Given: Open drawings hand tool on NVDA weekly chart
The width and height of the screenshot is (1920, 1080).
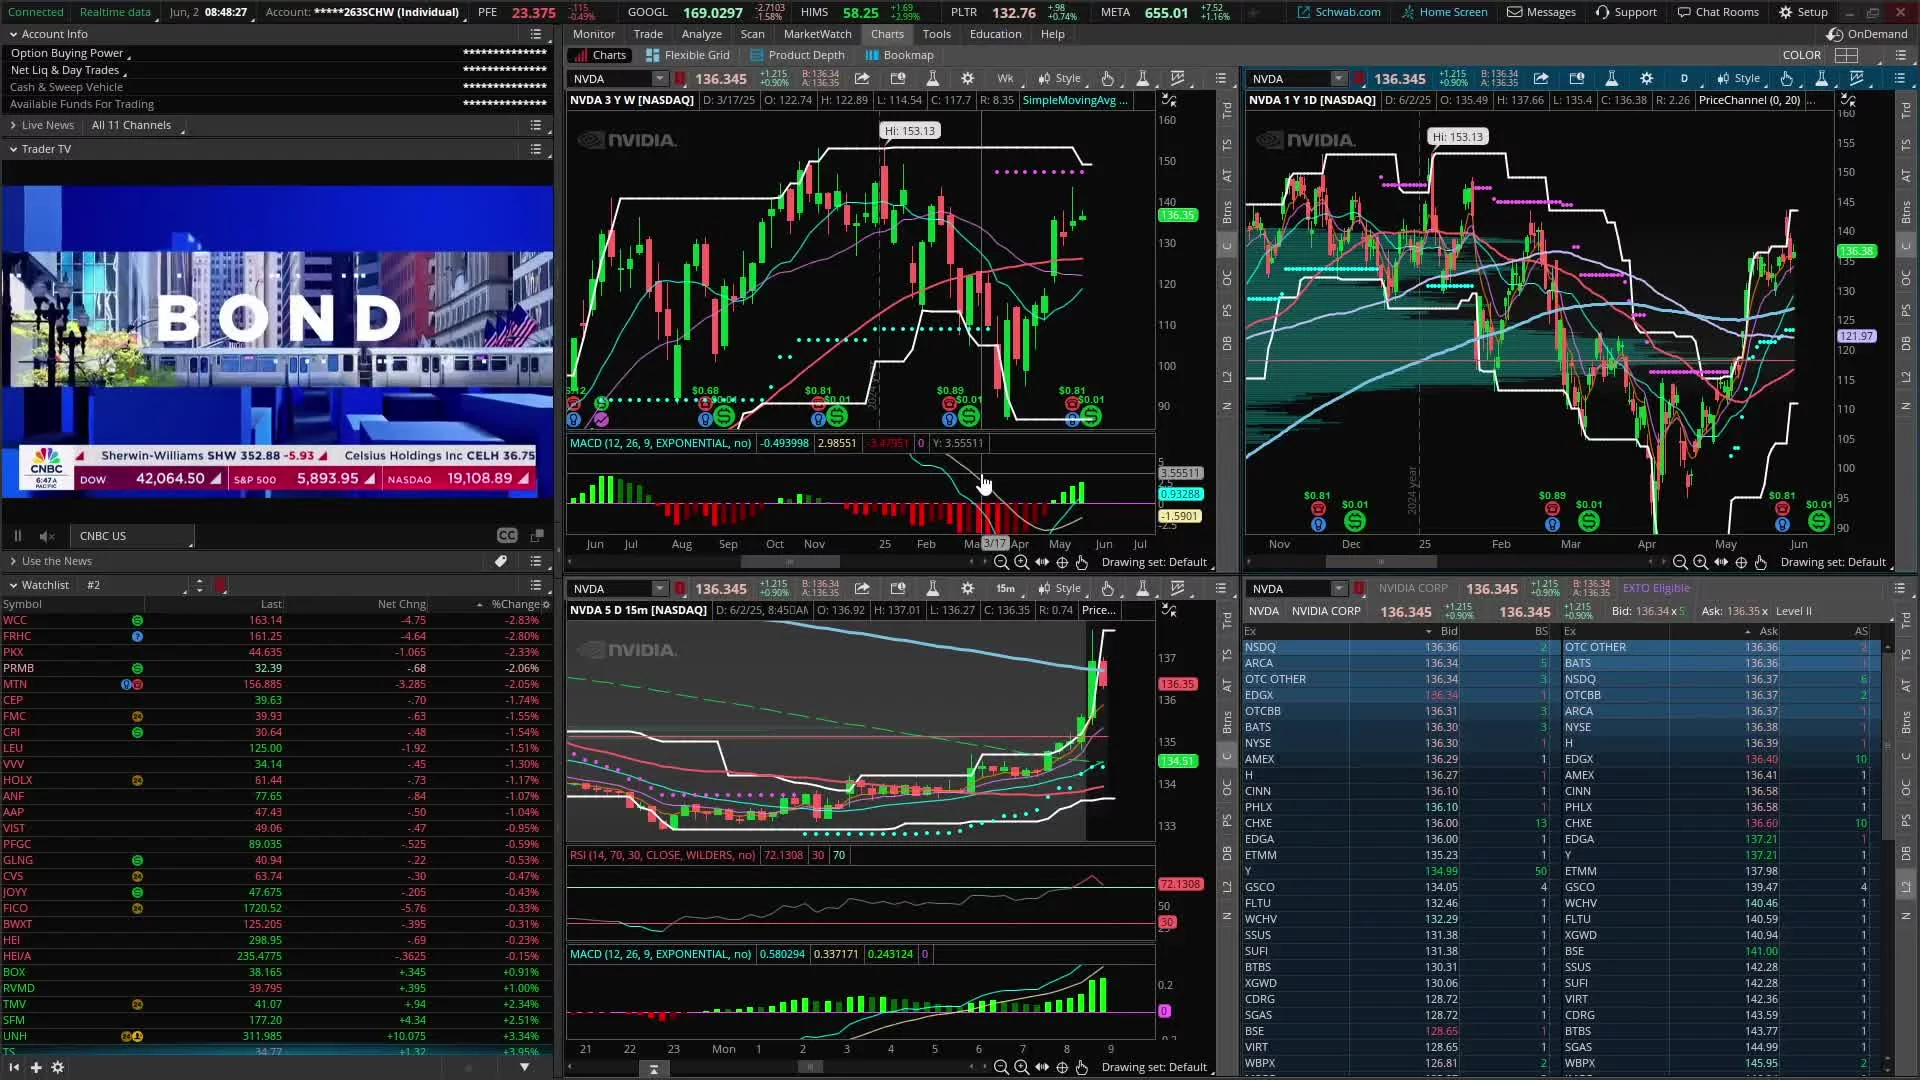Looking at the screenshot, I should (x=1107, y=79).
